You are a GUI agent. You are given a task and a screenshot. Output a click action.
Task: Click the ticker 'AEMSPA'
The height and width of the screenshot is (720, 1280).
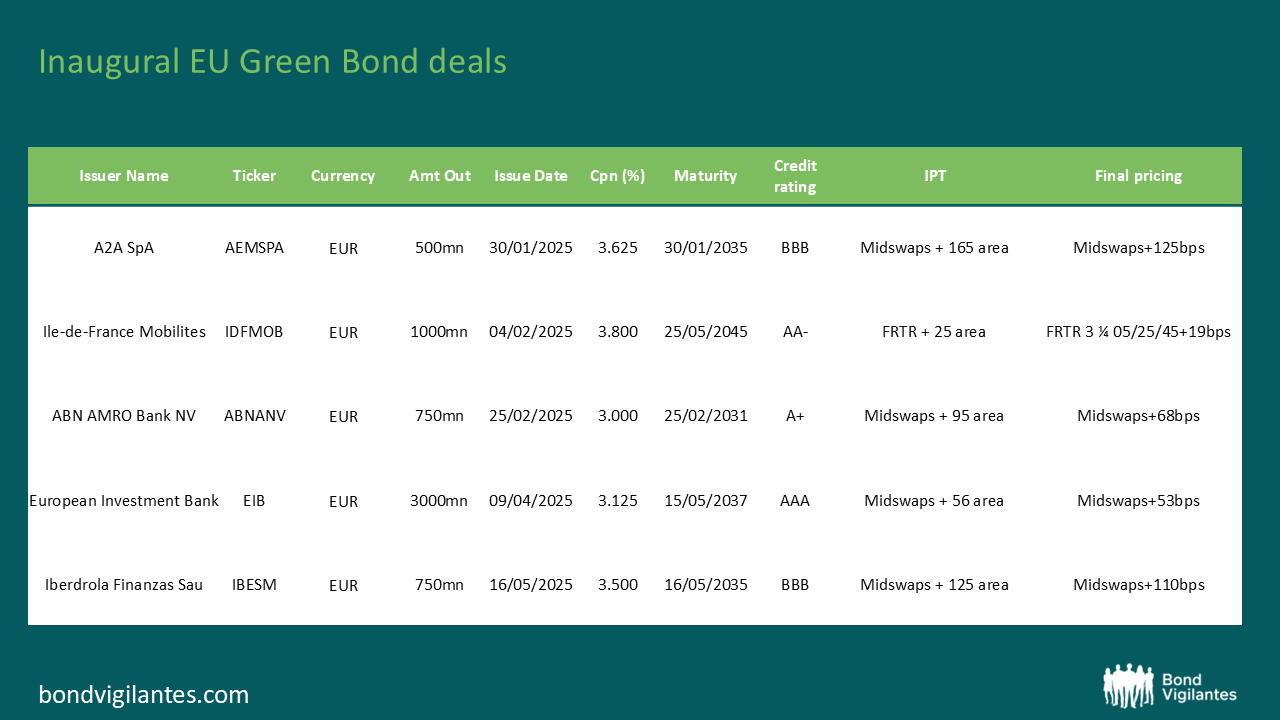254,248
